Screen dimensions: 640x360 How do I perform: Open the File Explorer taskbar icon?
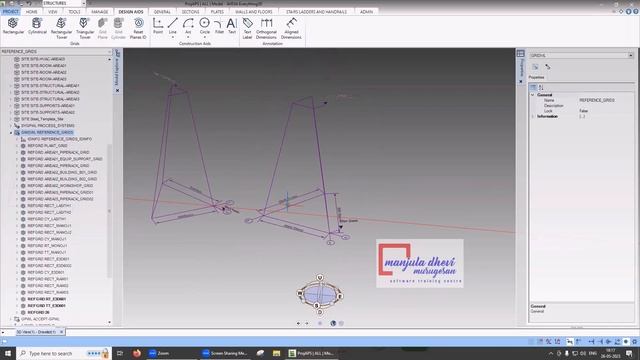[276, 353]
